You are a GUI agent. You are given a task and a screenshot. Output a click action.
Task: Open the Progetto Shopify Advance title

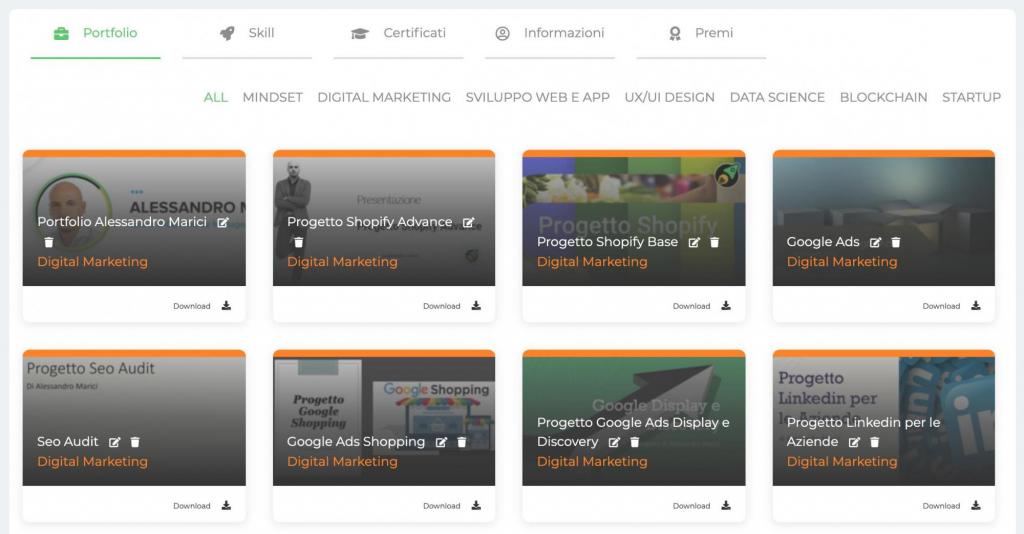tap(370, 222)
